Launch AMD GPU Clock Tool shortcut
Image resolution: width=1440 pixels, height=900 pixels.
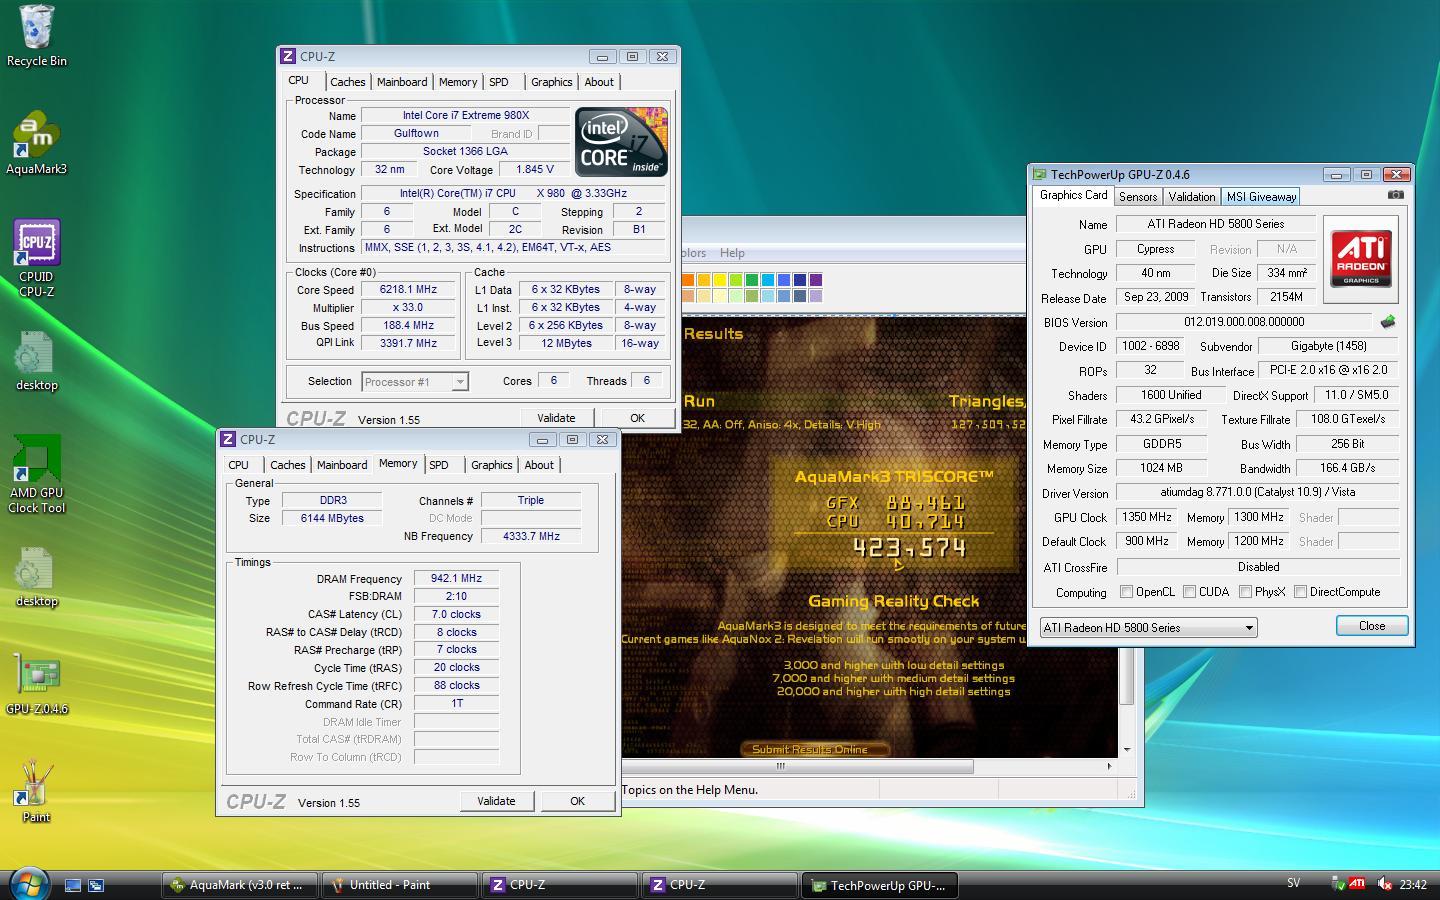36,474
